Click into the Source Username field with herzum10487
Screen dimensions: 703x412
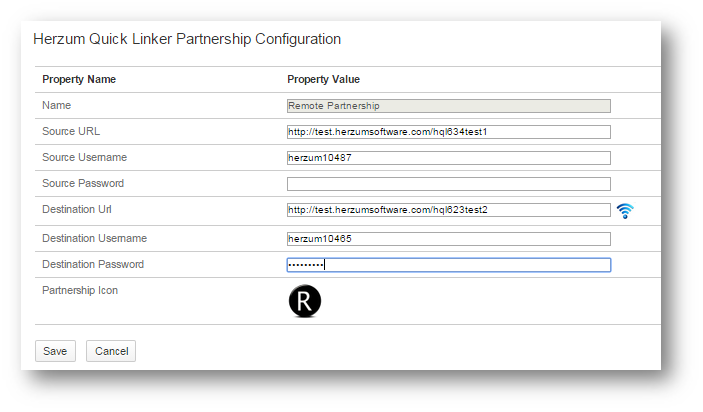(448, 158)
